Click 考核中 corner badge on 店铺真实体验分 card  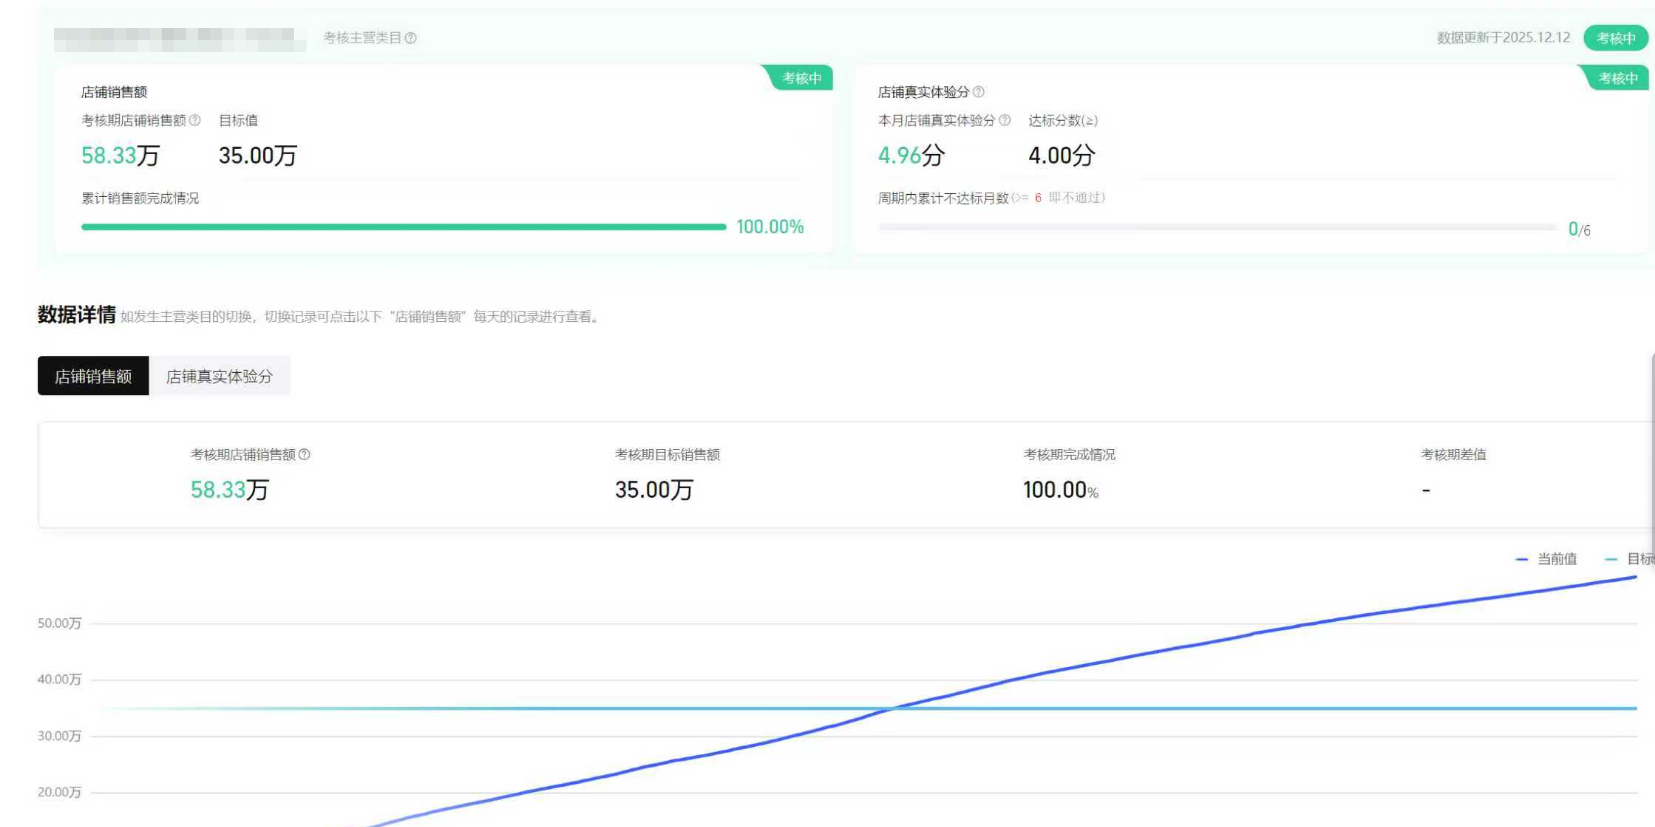(x=1617, y=78)
